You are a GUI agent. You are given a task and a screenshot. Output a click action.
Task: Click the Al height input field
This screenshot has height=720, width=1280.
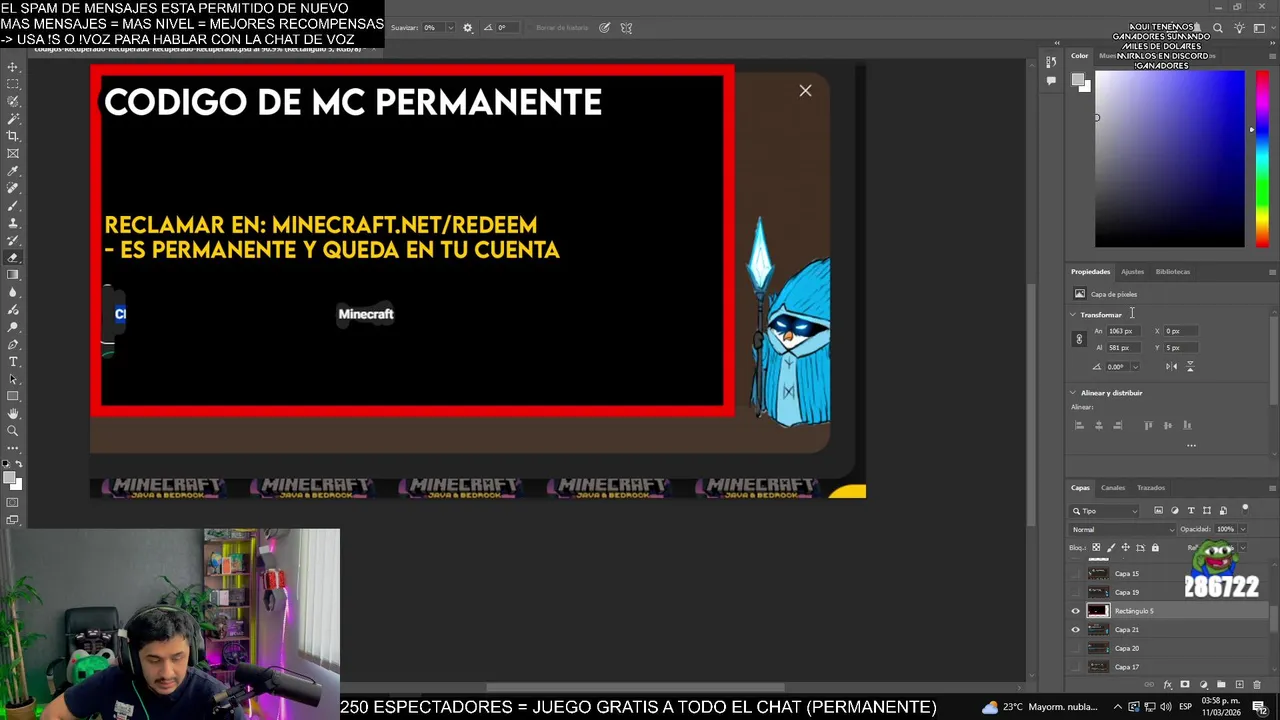click(1125, 348)
